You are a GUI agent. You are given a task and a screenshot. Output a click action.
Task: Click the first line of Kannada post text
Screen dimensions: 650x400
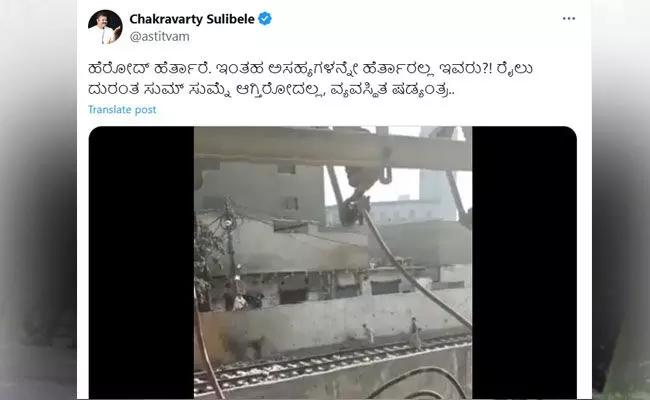310,69
